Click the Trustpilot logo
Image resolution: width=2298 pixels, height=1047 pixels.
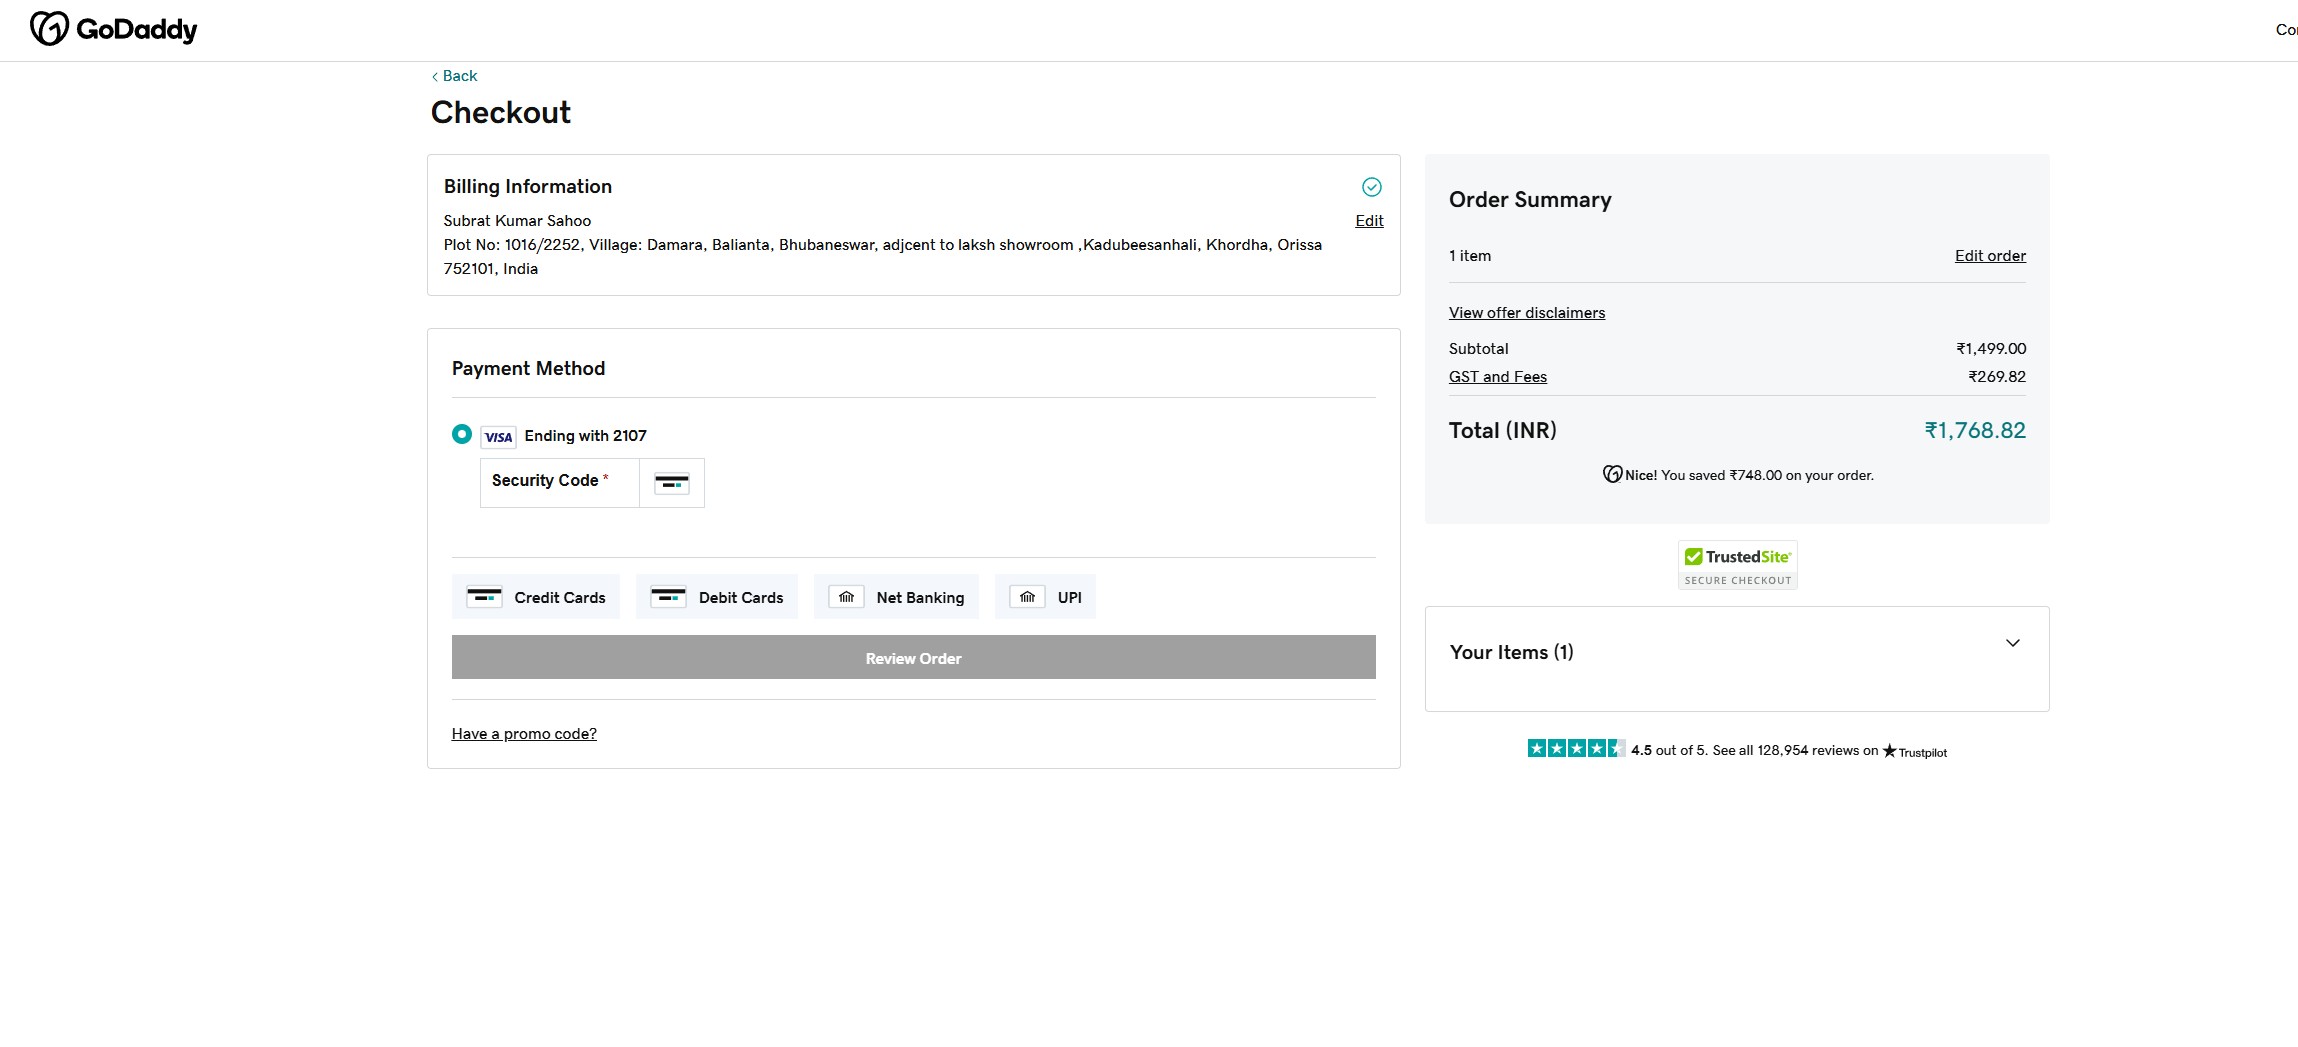1915,752
